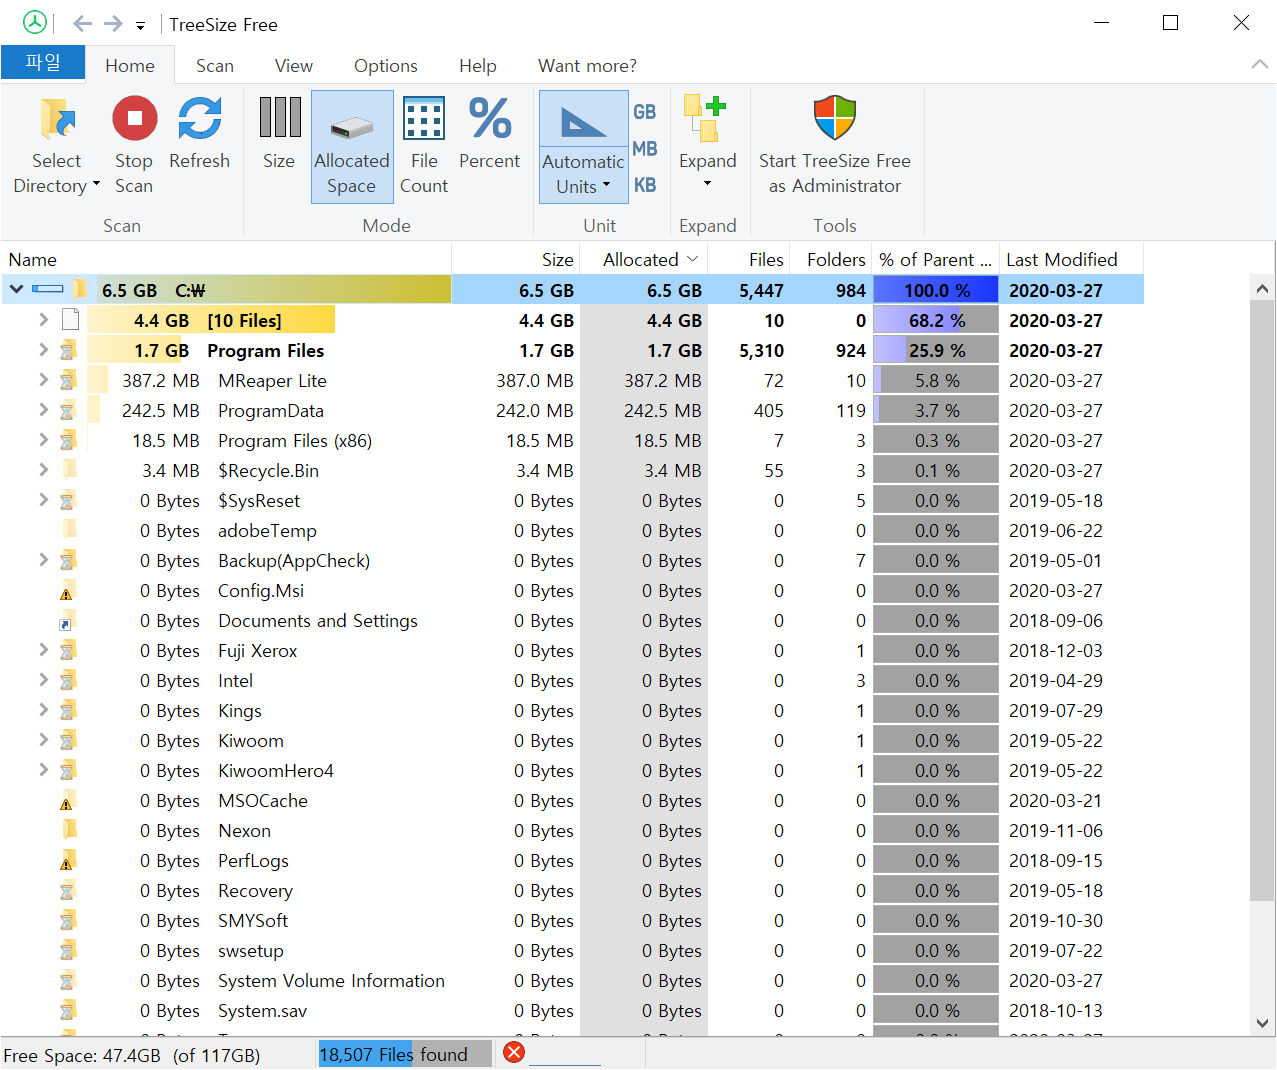Viewport: 1277px width, 1070px height.
Task: Collapse the C:\ root node
Action: tap(17, 290)
